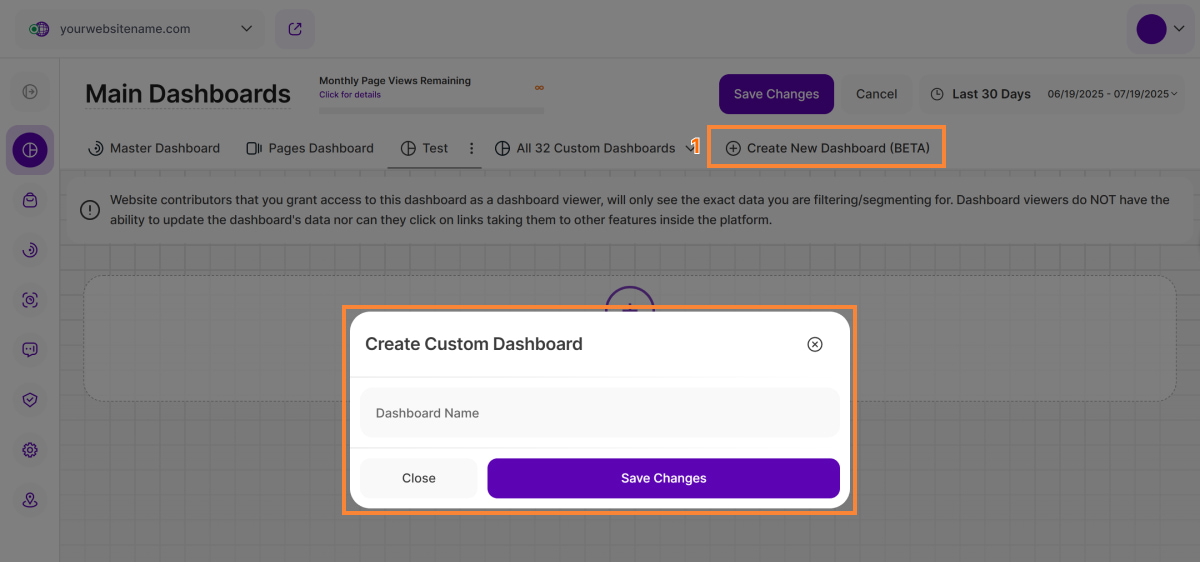This screenshot has width=1200, height=562.
Task: Open website in new tab icon
Action: (x=295, y=29)
